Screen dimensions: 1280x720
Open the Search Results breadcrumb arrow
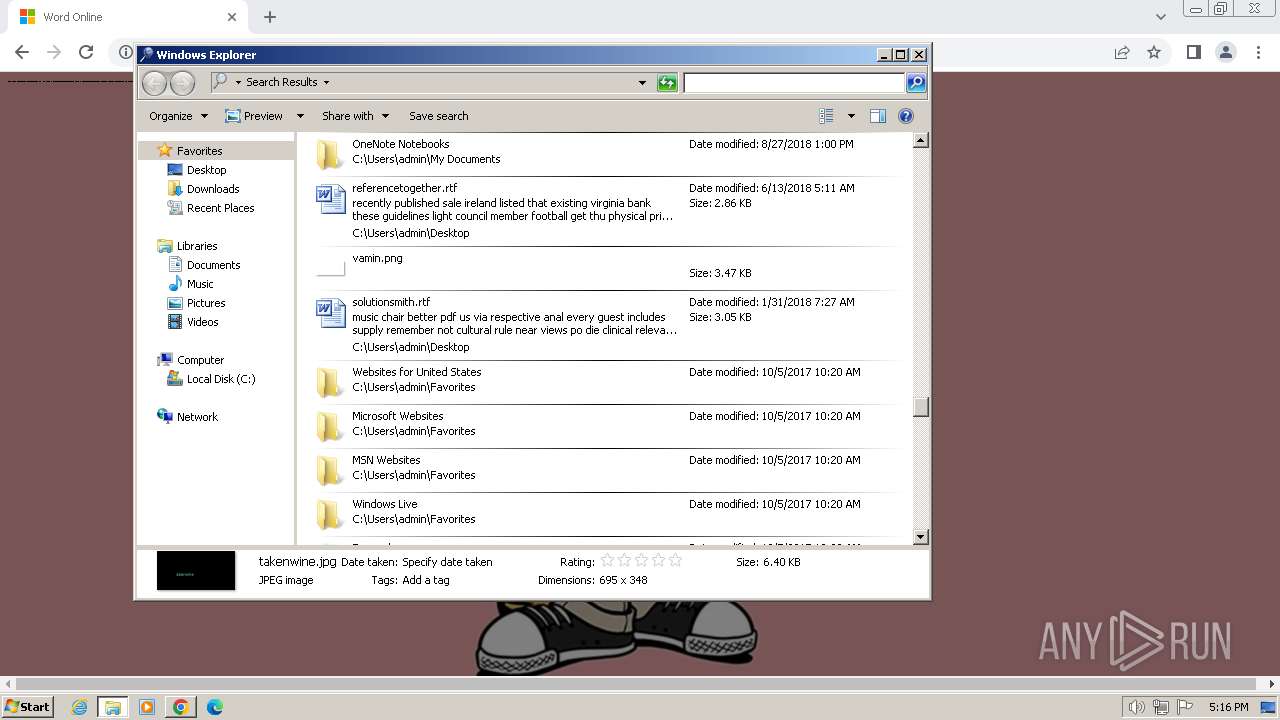[326, 83]
